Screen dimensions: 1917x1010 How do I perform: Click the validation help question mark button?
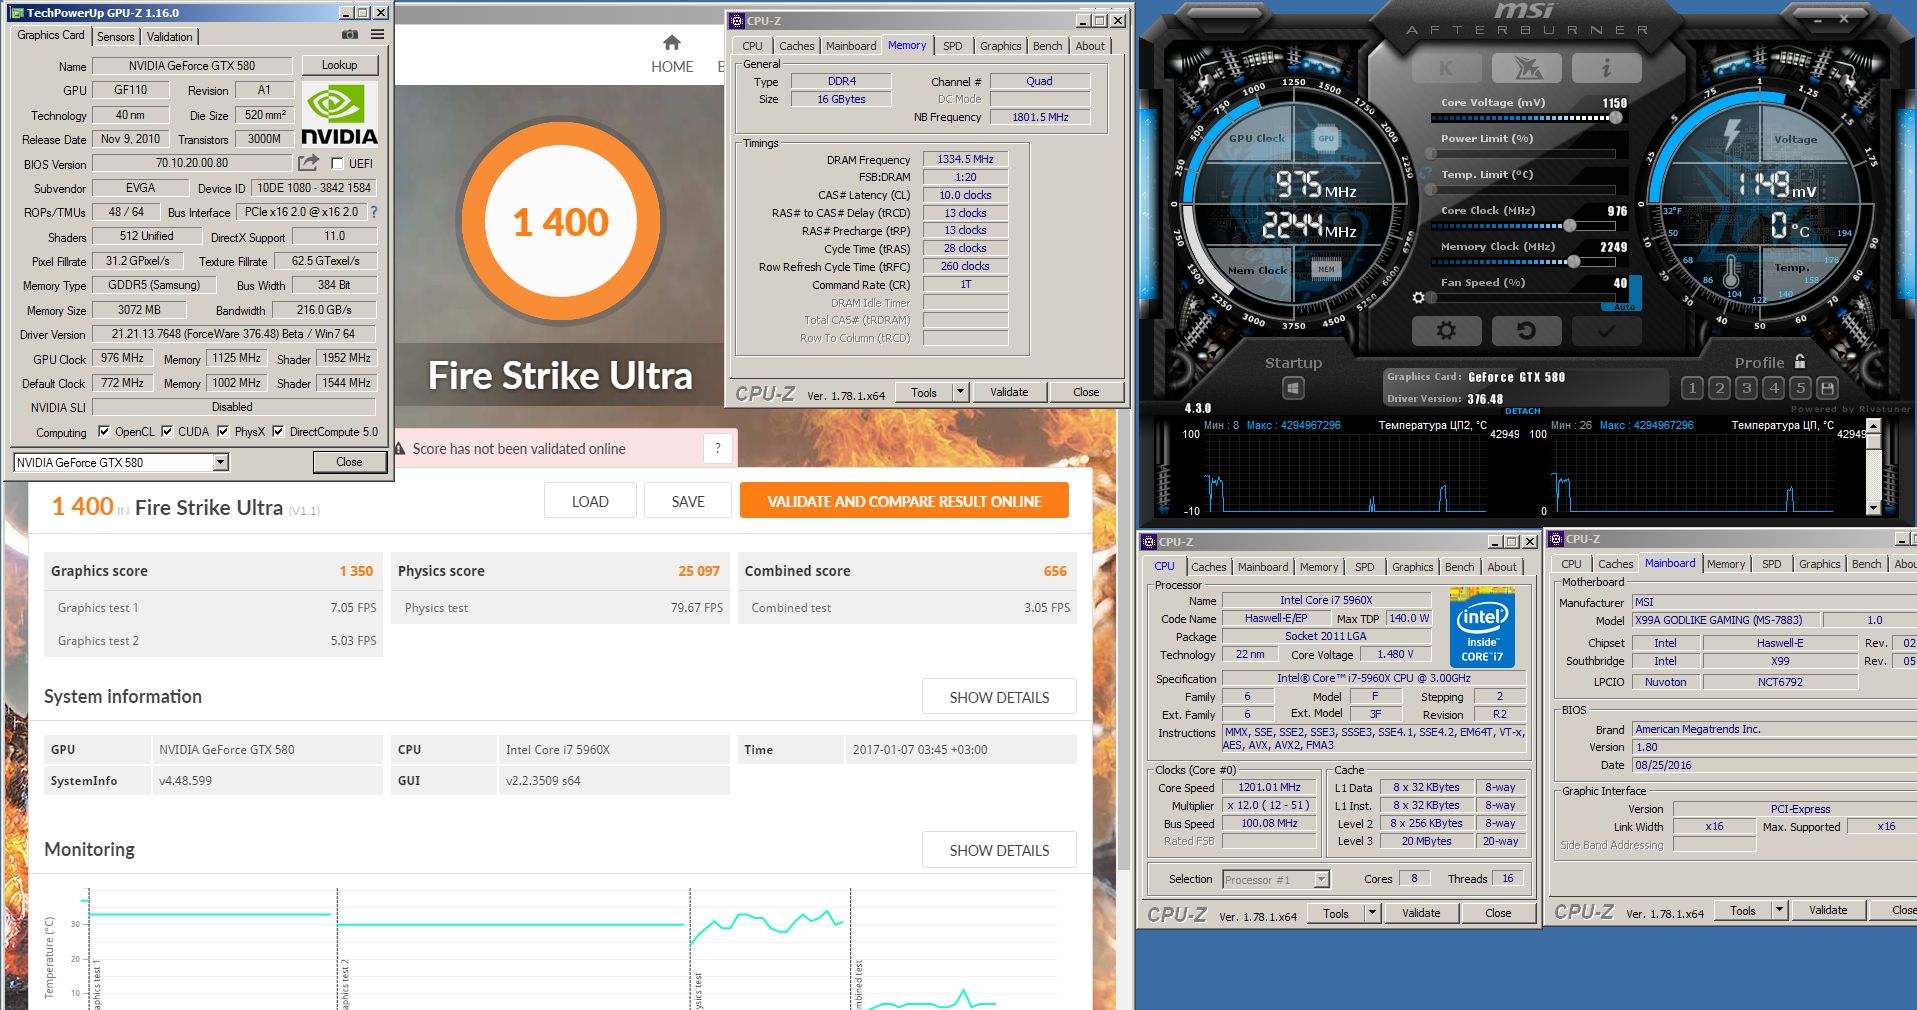718,449
